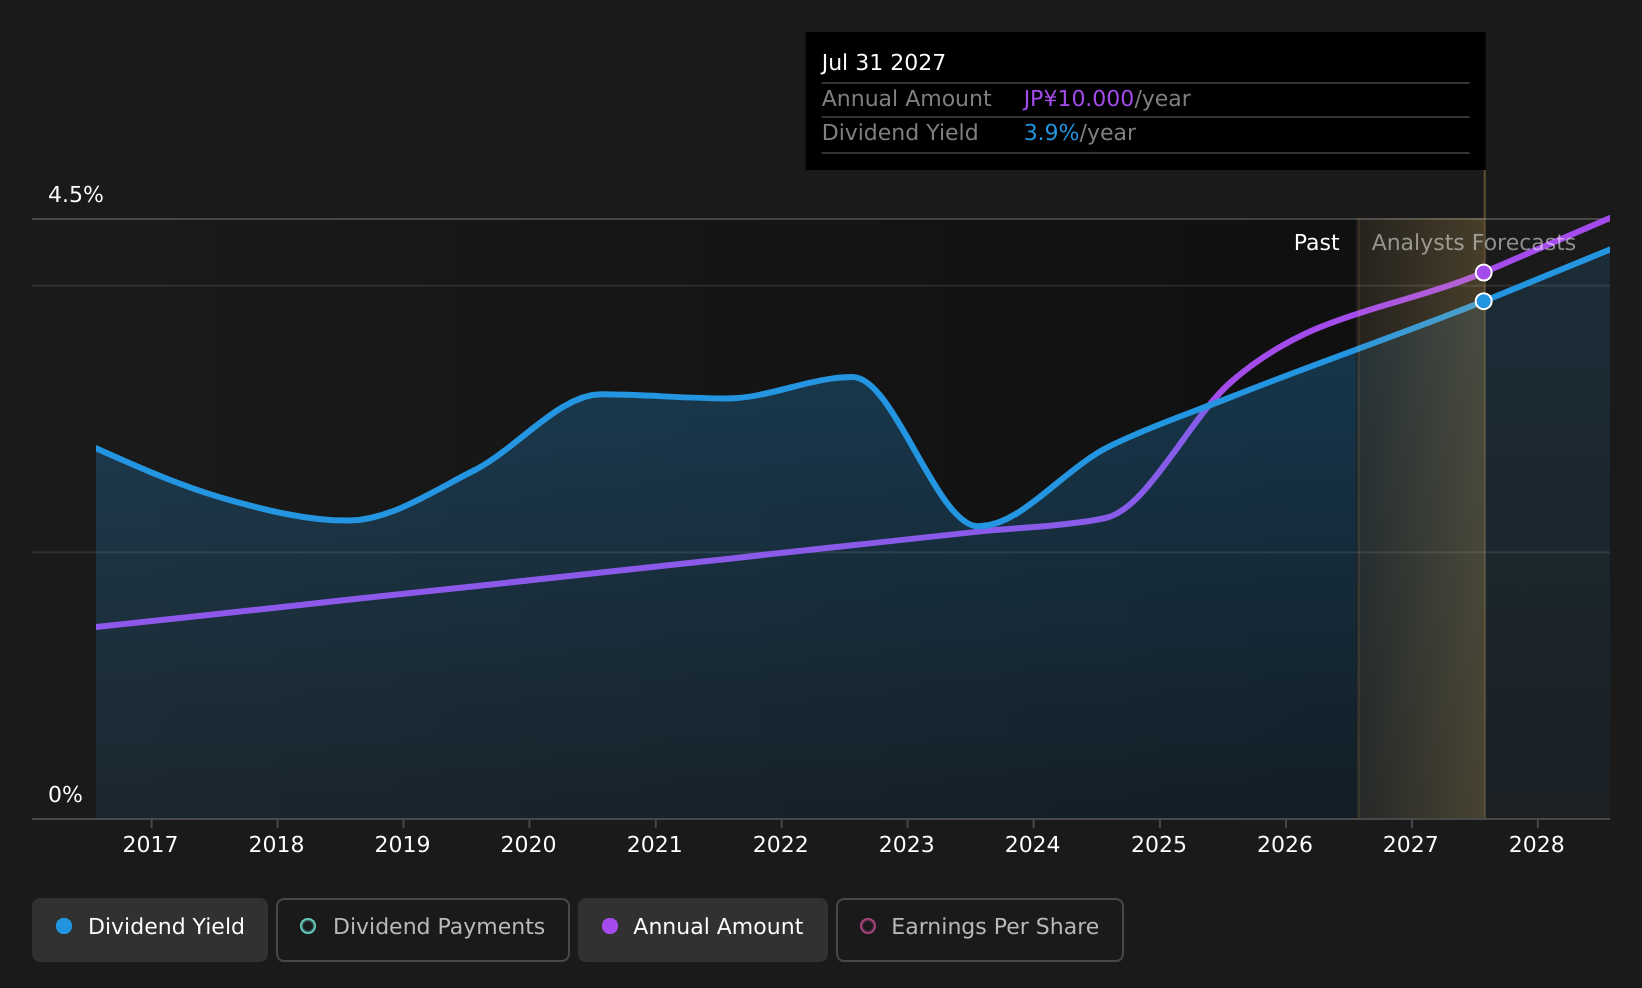Click the 2025 x-axis label
The image size is (1642, 988).
point(1158,845)
